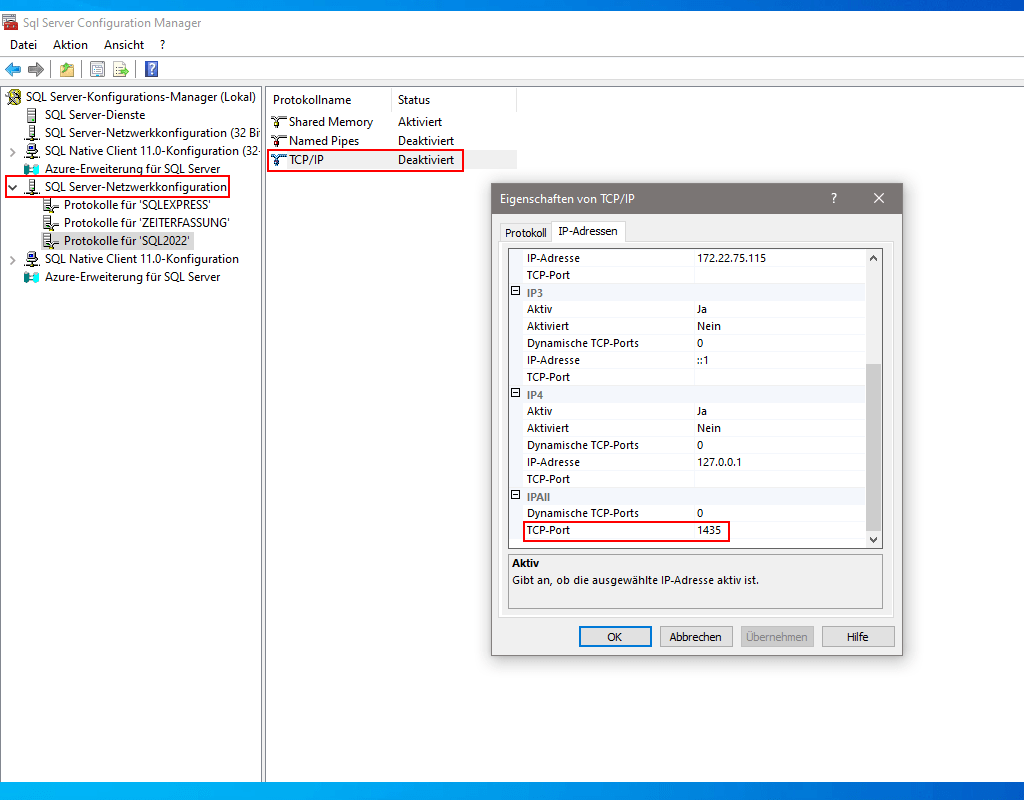Select the Named Pipes protocol icon
Image resolution: width=1024 pixels, height=800 pixels.
point(279,141)
